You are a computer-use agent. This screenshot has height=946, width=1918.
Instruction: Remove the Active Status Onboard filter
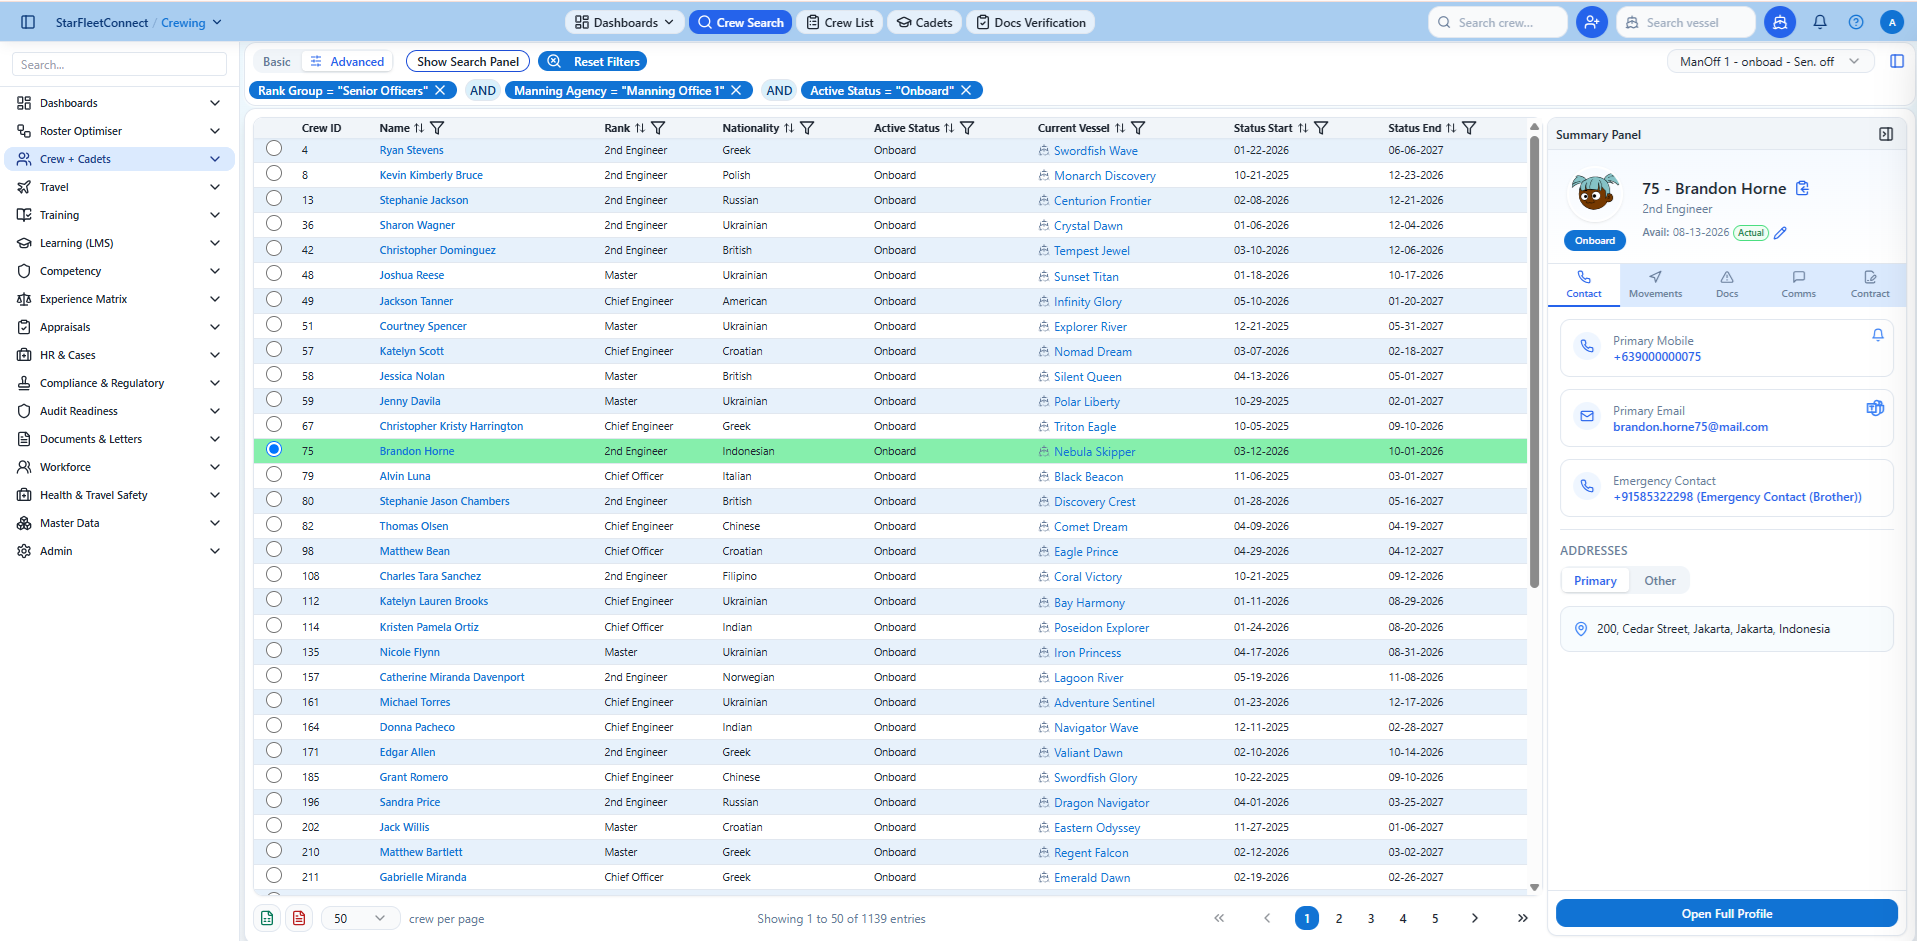[966, 90]
